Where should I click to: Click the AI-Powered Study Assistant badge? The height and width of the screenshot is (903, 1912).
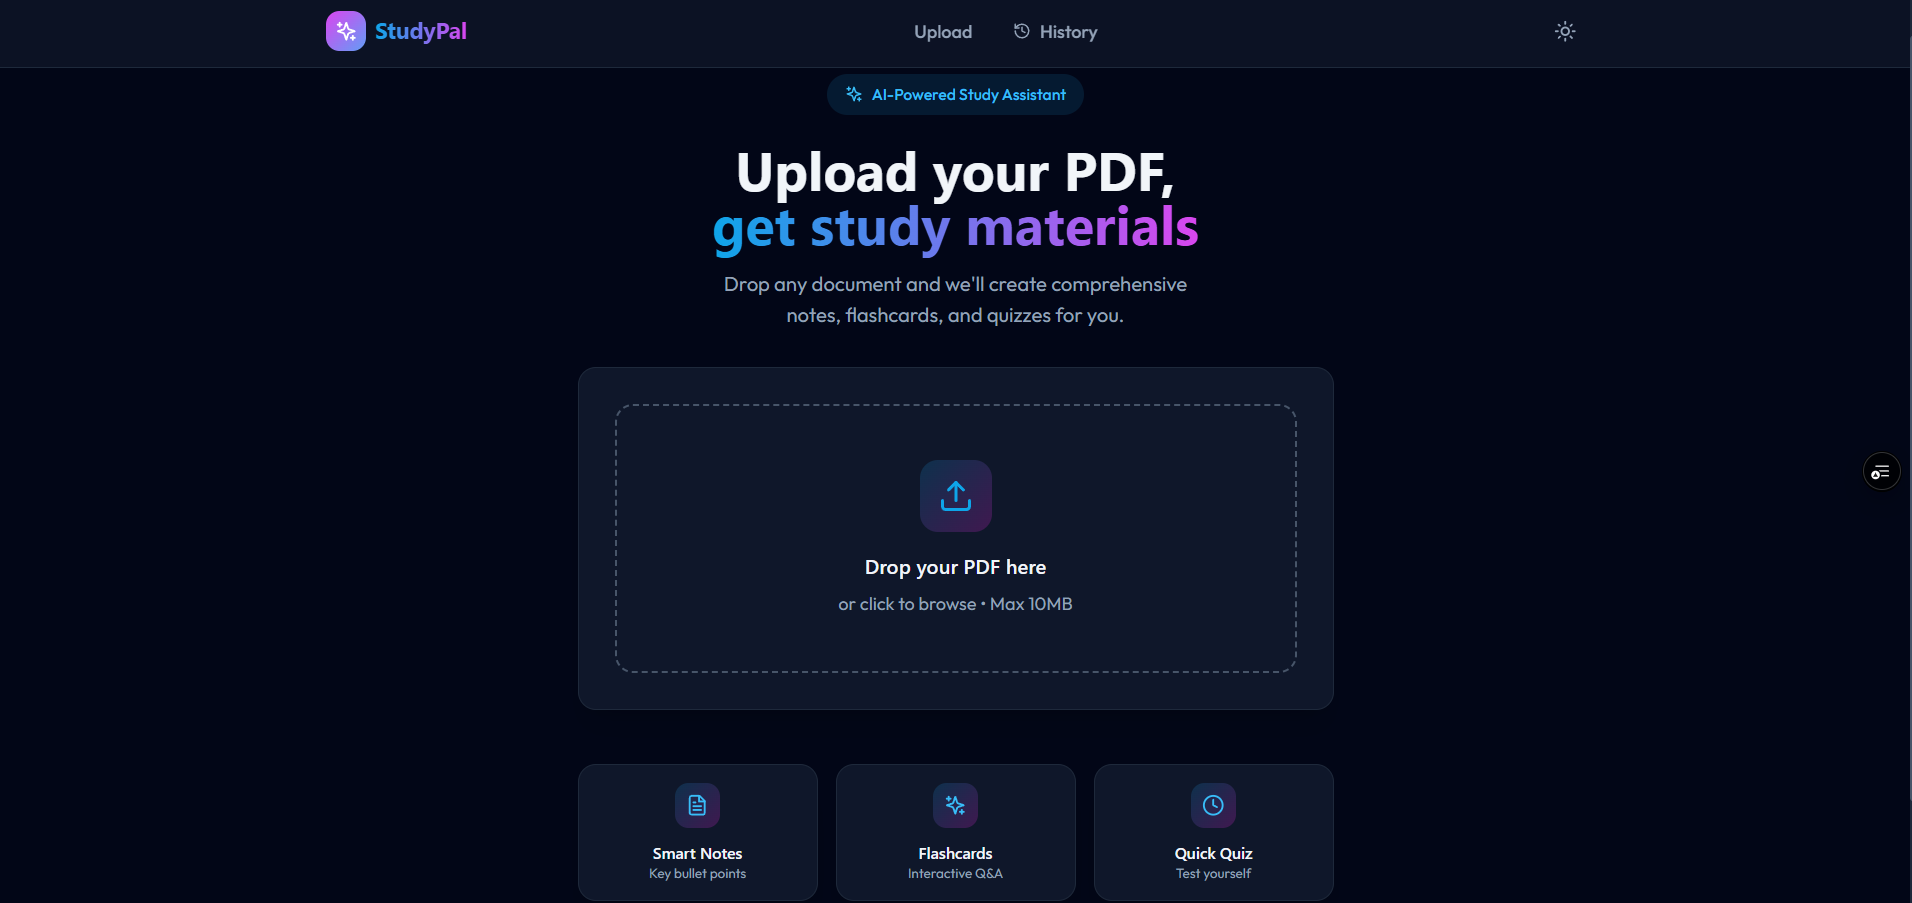(x=955, y=94)
